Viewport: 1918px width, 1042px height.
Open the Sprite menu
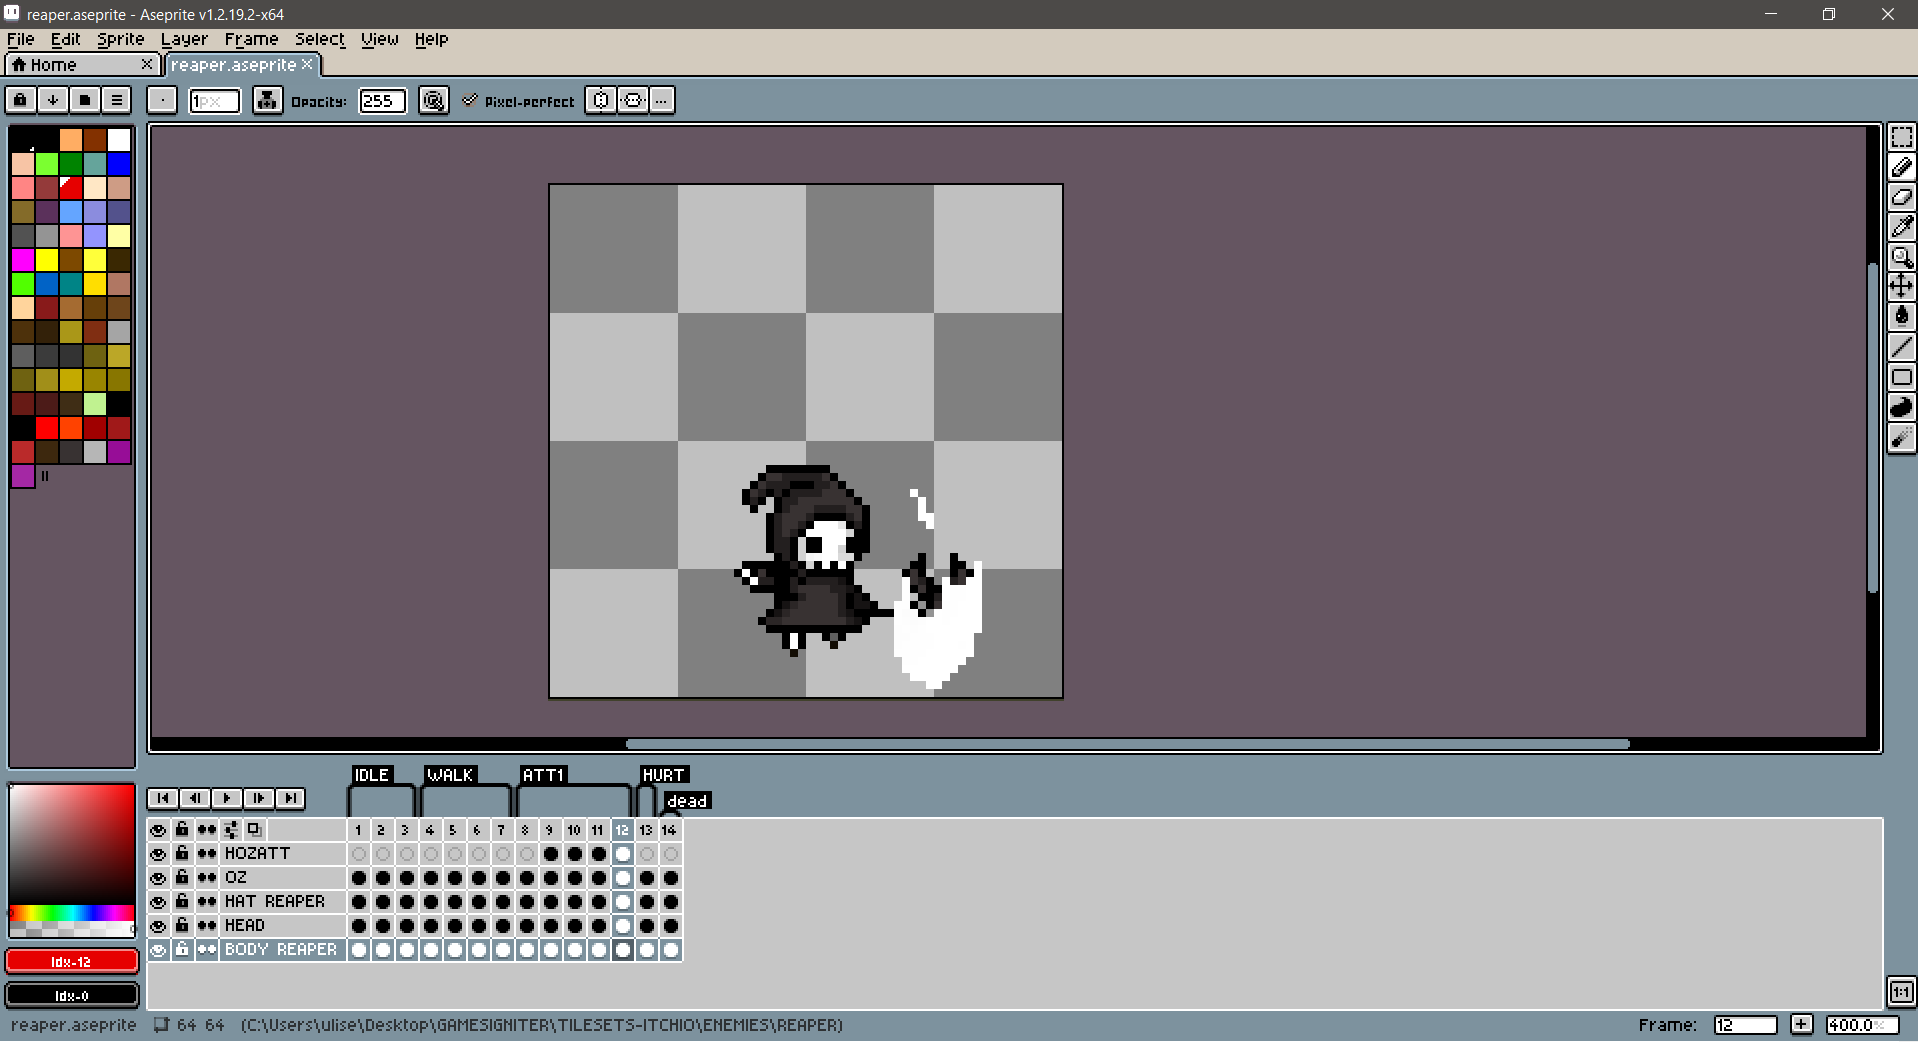pyautogui.click(x=120, y=39)
